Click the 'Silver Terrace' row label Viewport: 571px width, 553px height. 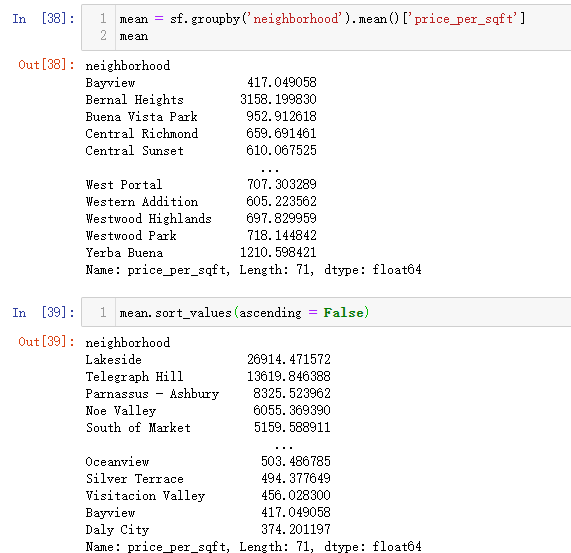click(134, 478)
